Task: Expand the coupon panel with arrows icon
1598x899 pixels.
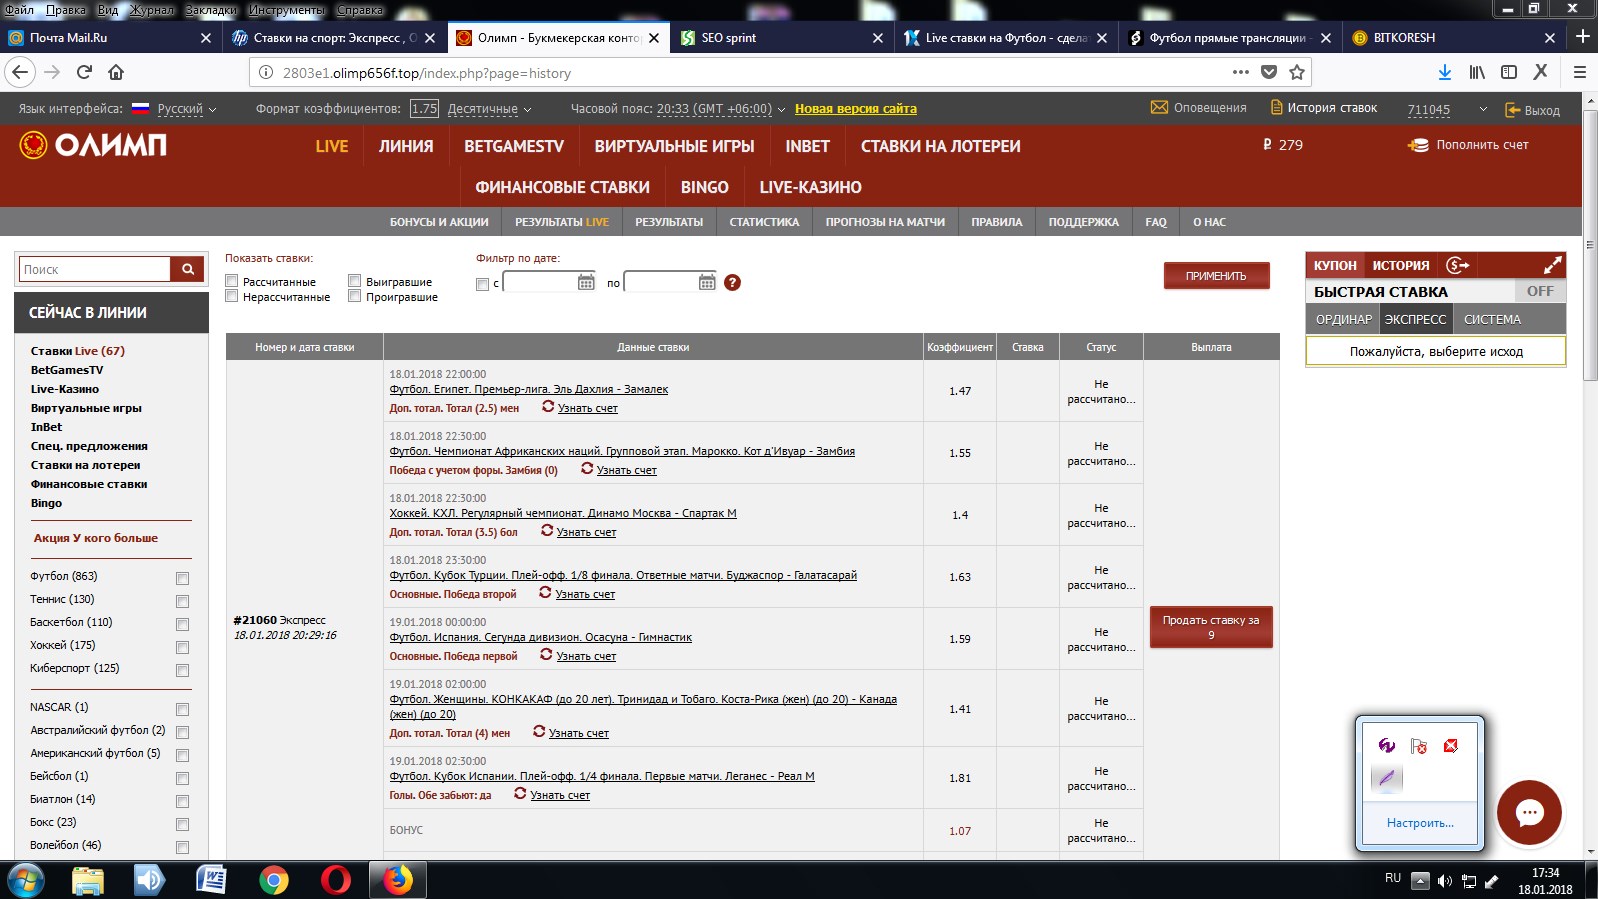Action: pyautogui.click(x=1552, y=265)
